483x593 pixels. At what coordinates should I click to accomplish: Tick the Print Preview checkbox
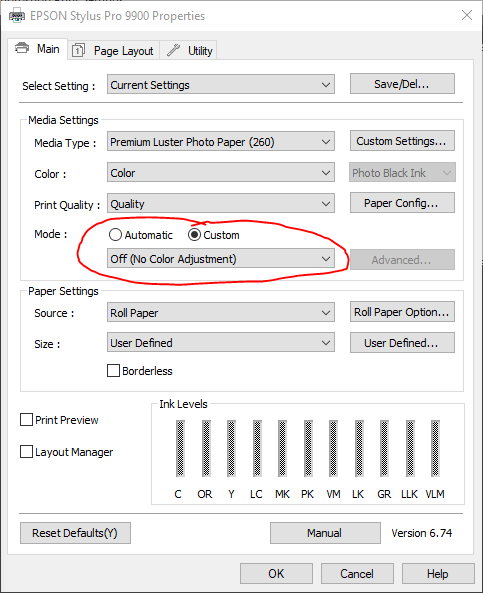point(26,420)
